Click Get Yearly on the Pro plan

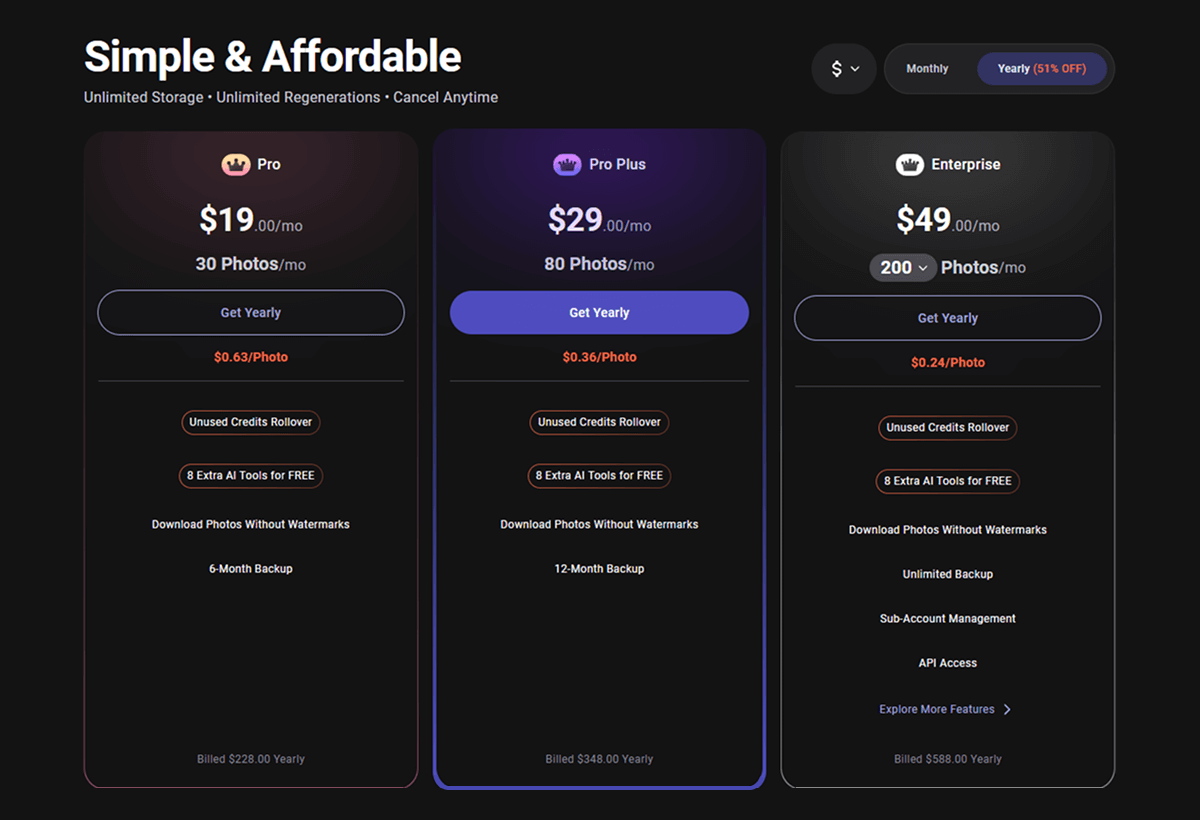point(250,313)
